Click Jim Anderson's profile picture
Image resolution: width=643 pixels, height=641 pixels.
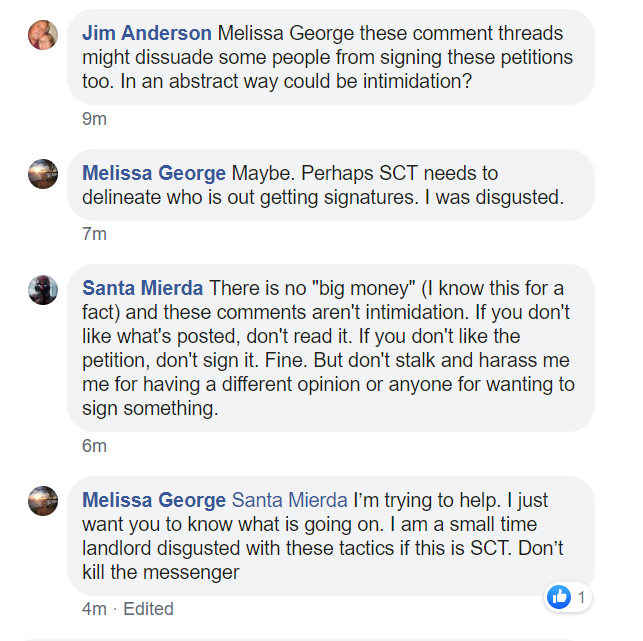(42, 34)
